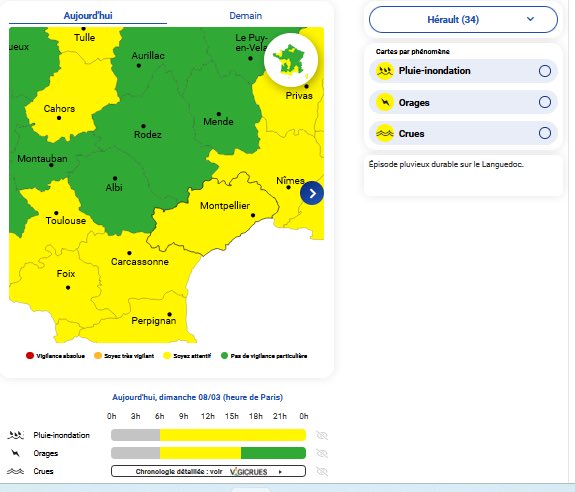Click the Crues yellow waves icon in phenomenon list
This screenshot has width=575, height=492.
pos(385,133)
